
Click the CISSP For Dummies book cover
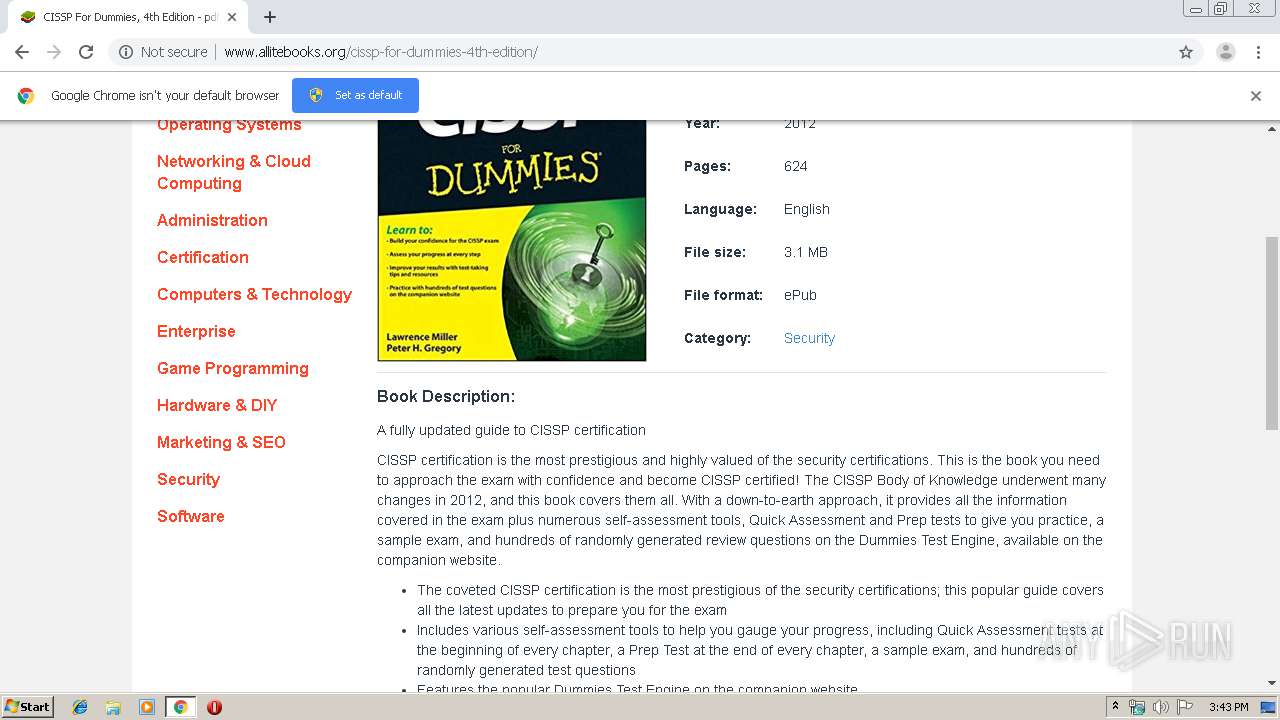(x=512, y=240)
